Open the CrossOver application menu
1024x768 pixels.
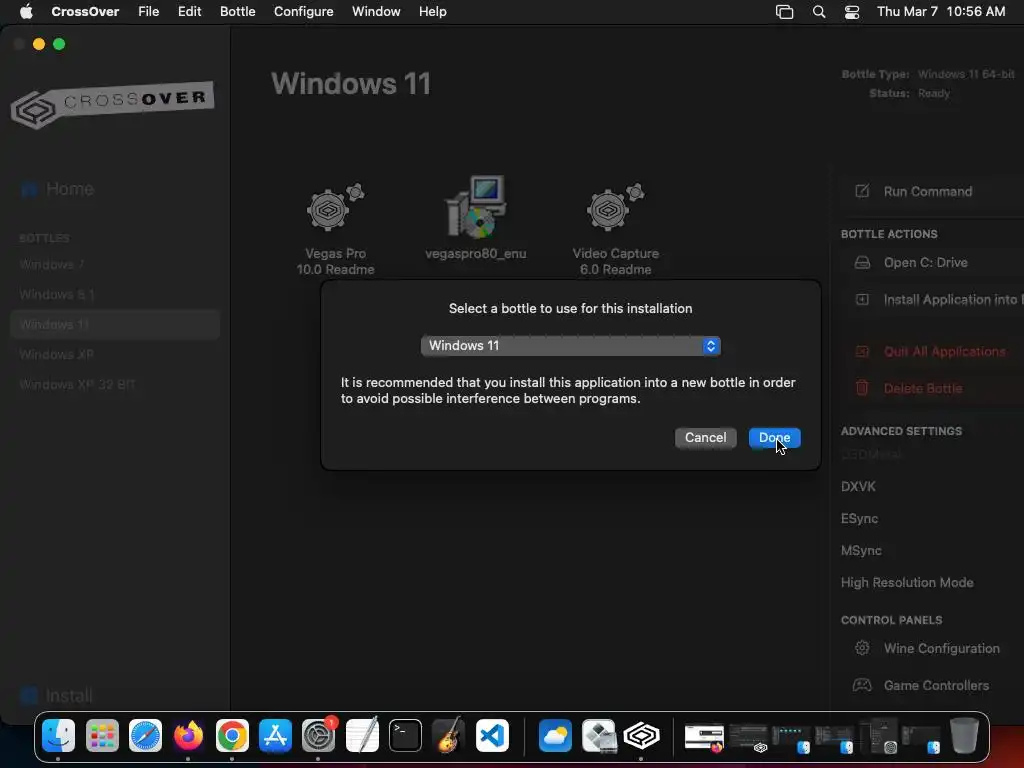pos(85,12)
